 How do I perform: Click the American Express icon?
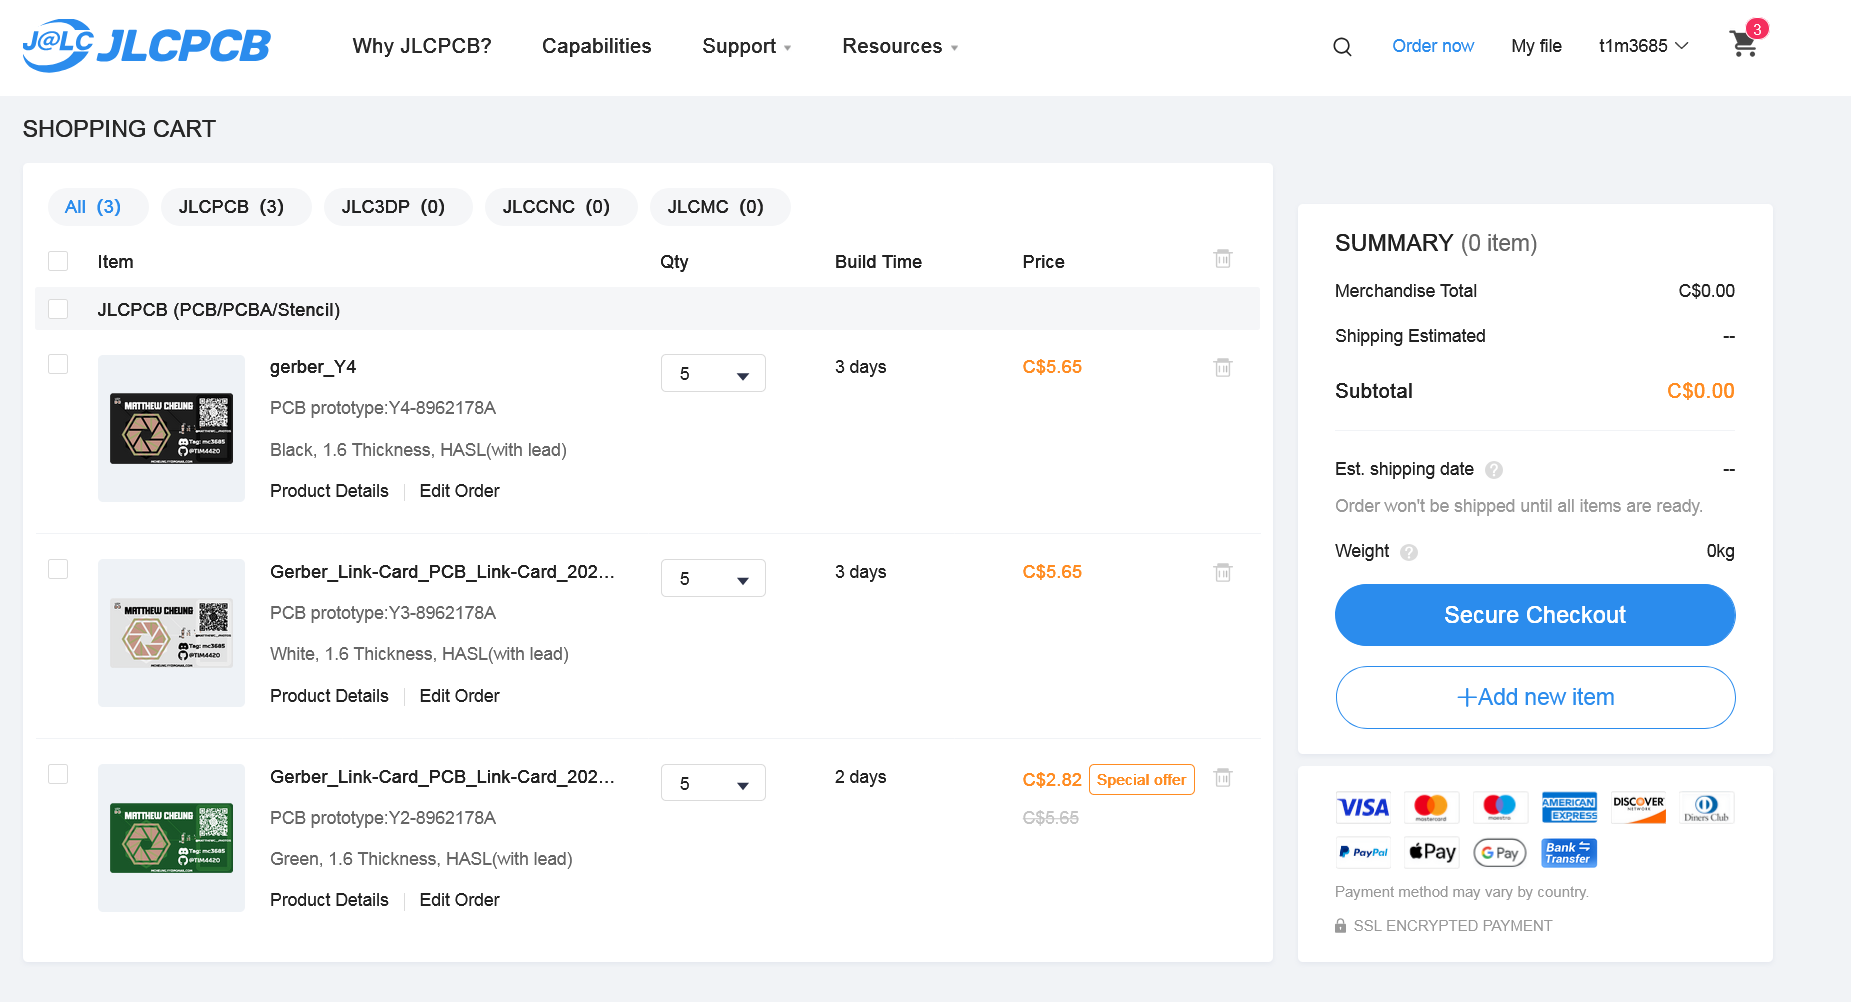pyautogui.click(x=1568, y=807)
